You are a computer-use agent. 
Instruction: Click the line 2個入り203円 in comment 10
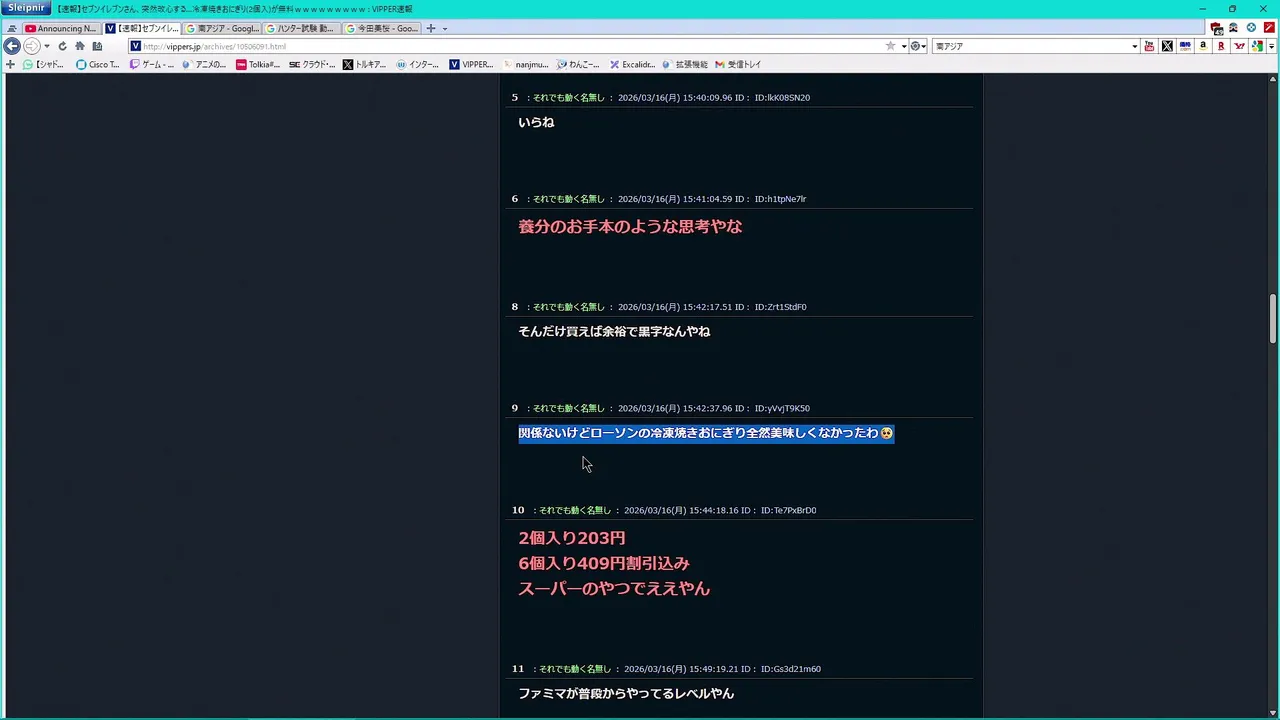point(572,538)
